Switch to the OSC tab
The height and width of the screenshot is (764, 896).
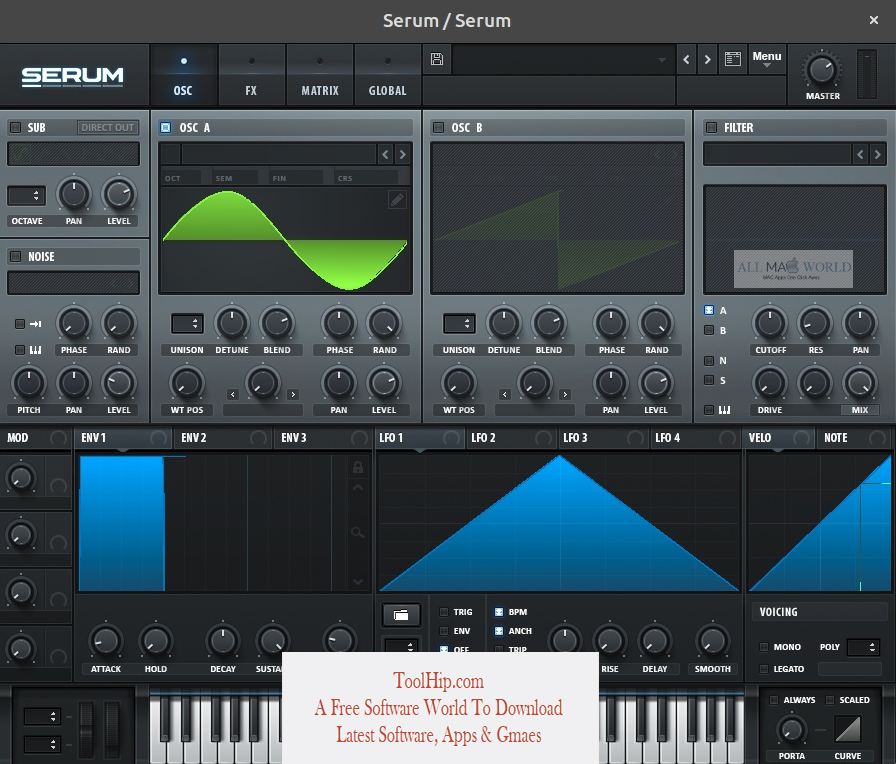tap(183, 76)
